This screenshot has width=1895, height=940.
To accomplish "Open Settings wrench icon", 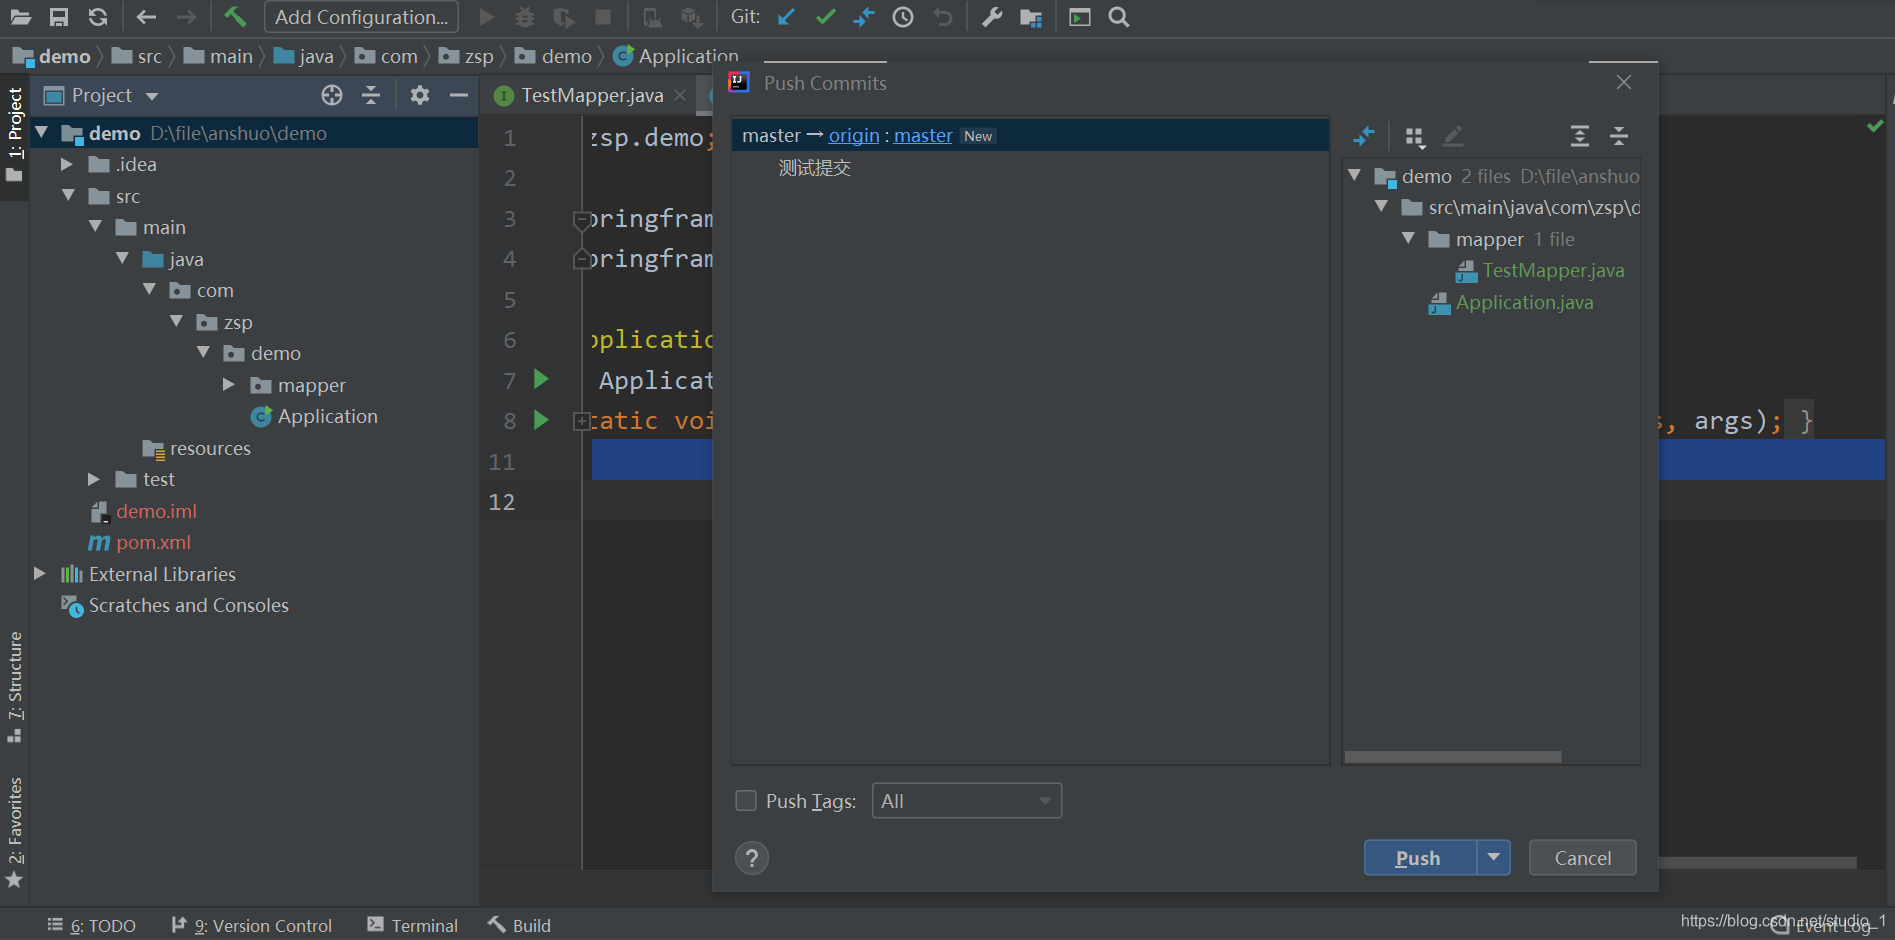I will pos(991,17).
